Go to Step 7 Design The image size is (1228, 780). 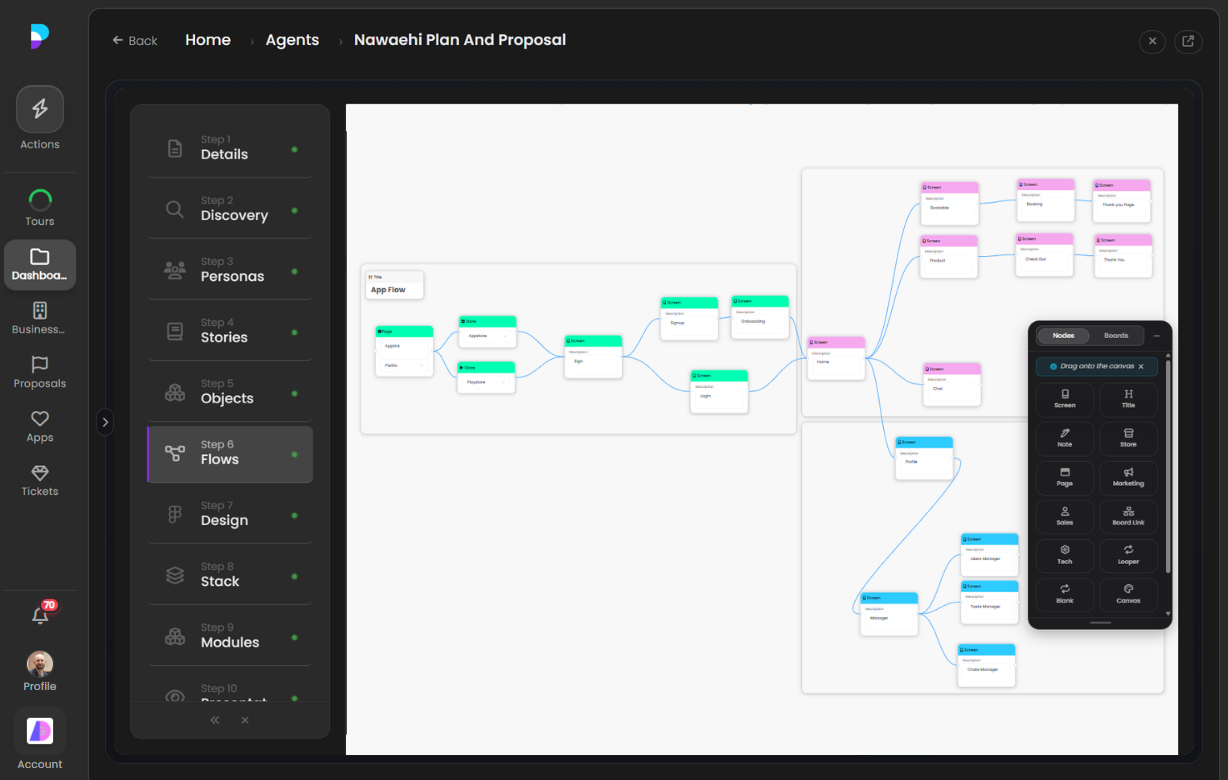pos(230,514)
